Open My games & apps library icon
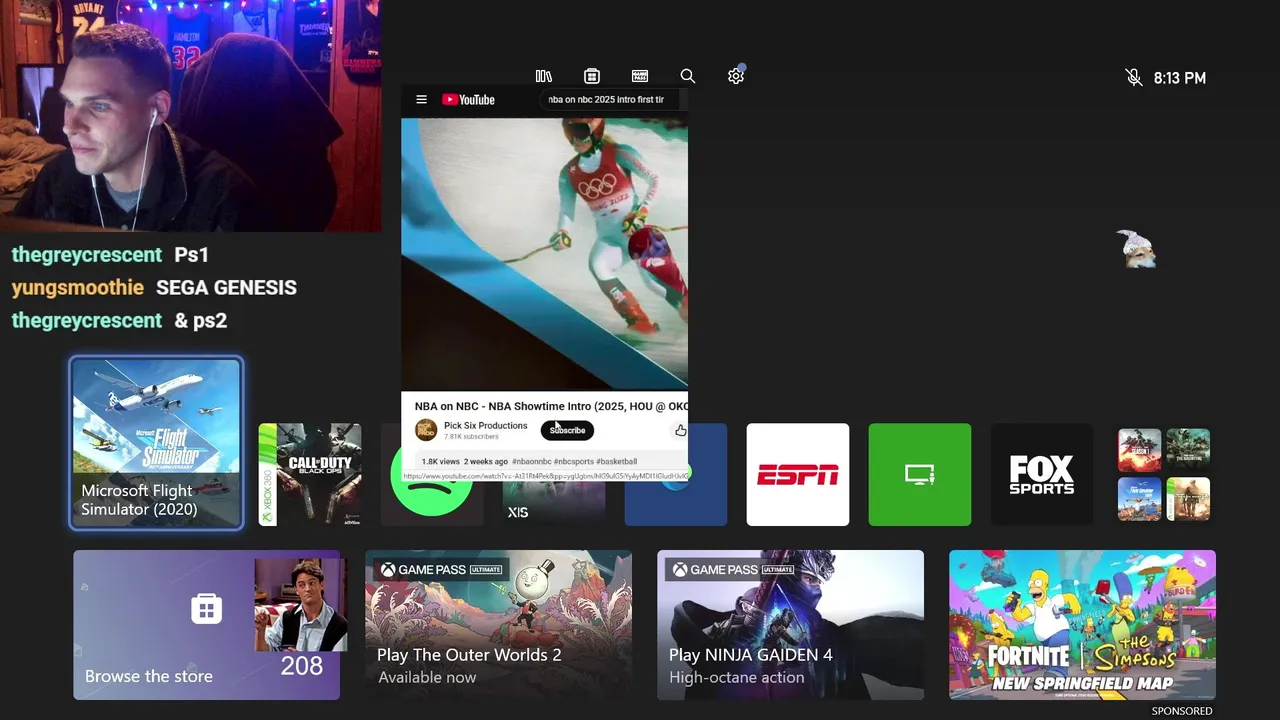Screen dimensions: 1280x720 pyautogui.click(x=544, y=76)
